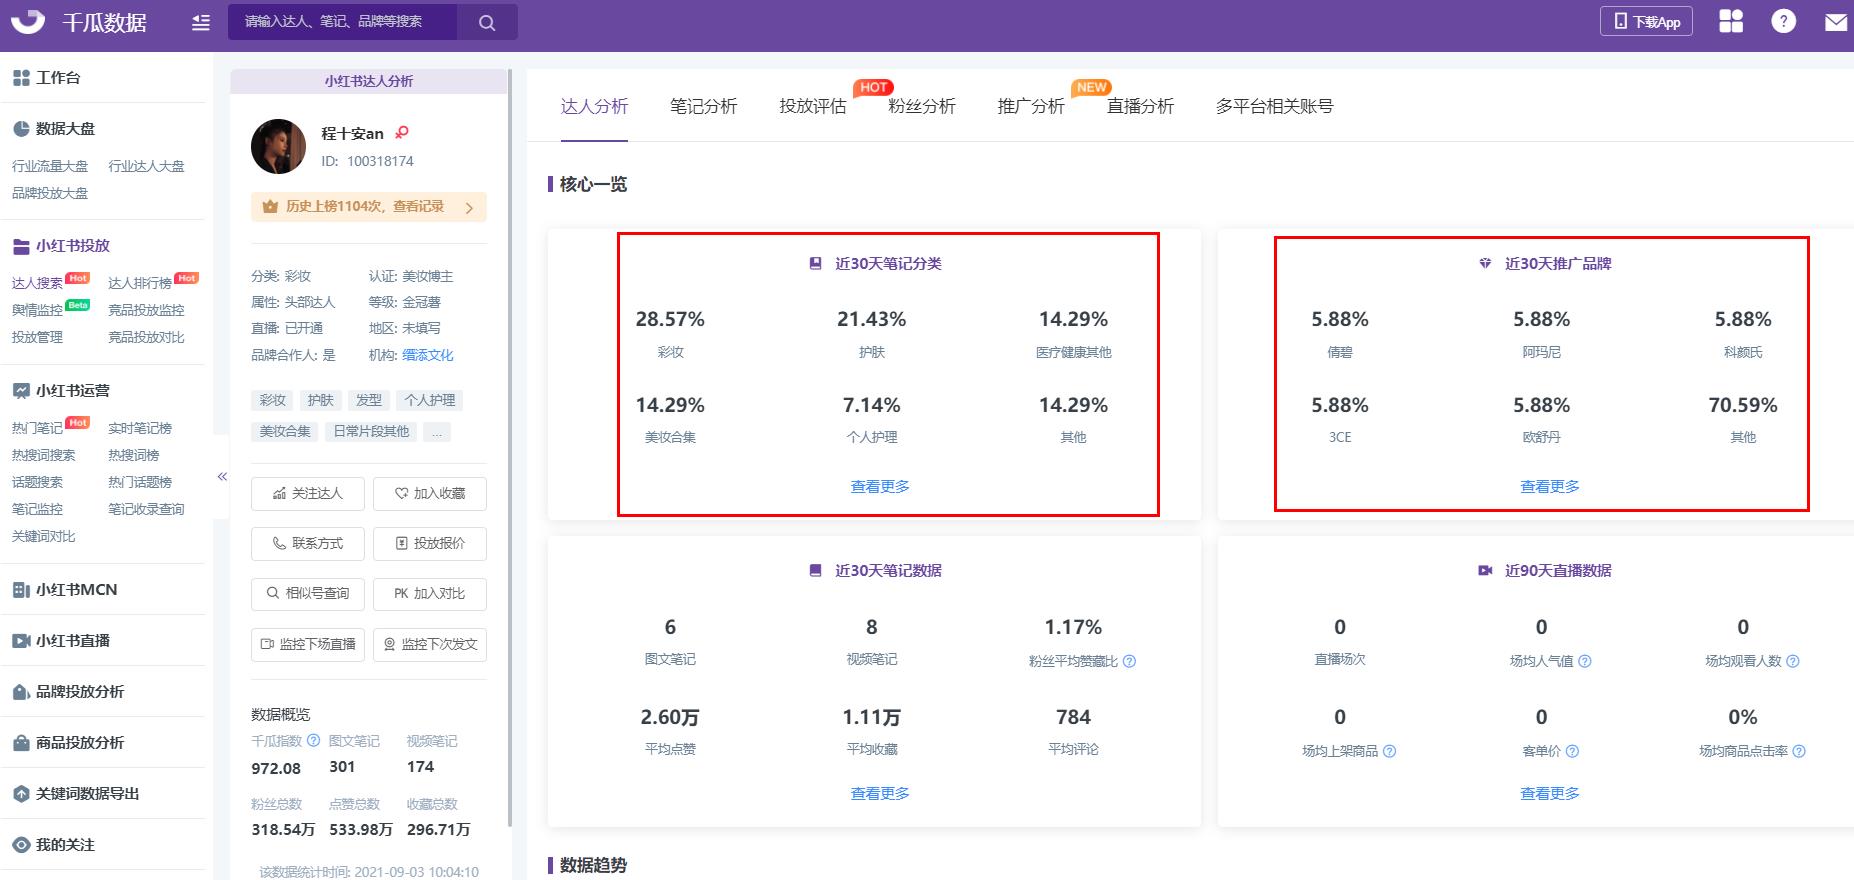Click the 我的关注 eye icon
1854x880 pixels.
pyautogui.click(x=21, y=845)
